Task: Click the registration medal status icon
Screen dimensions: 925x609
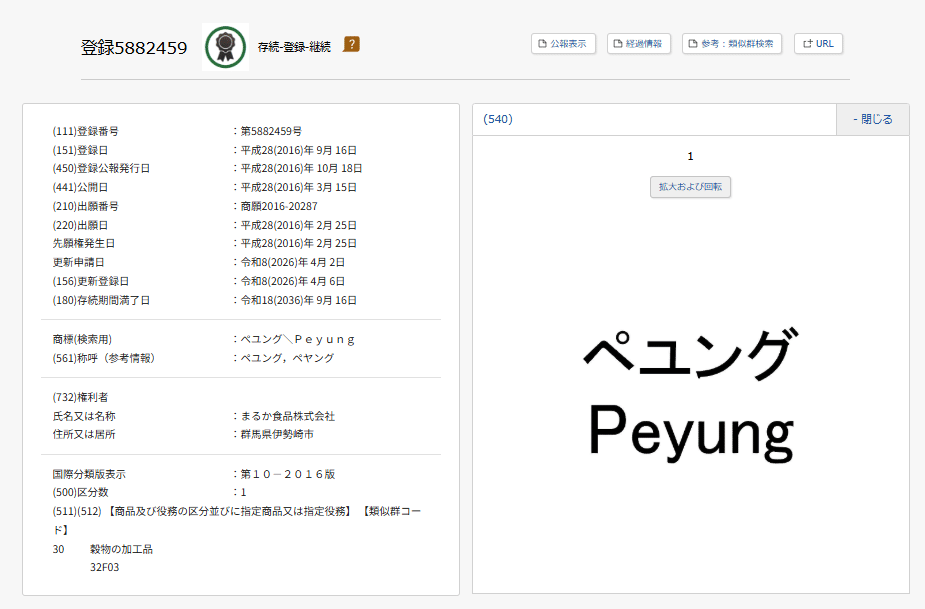Action: click(225, 47)
